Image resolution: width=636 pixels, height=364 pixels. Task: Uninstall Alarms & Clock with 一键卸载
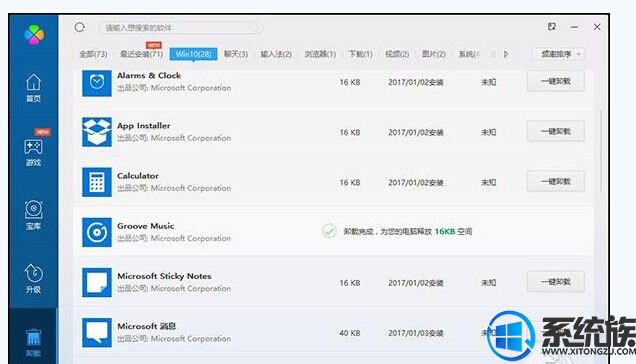[x=555, y=81]
